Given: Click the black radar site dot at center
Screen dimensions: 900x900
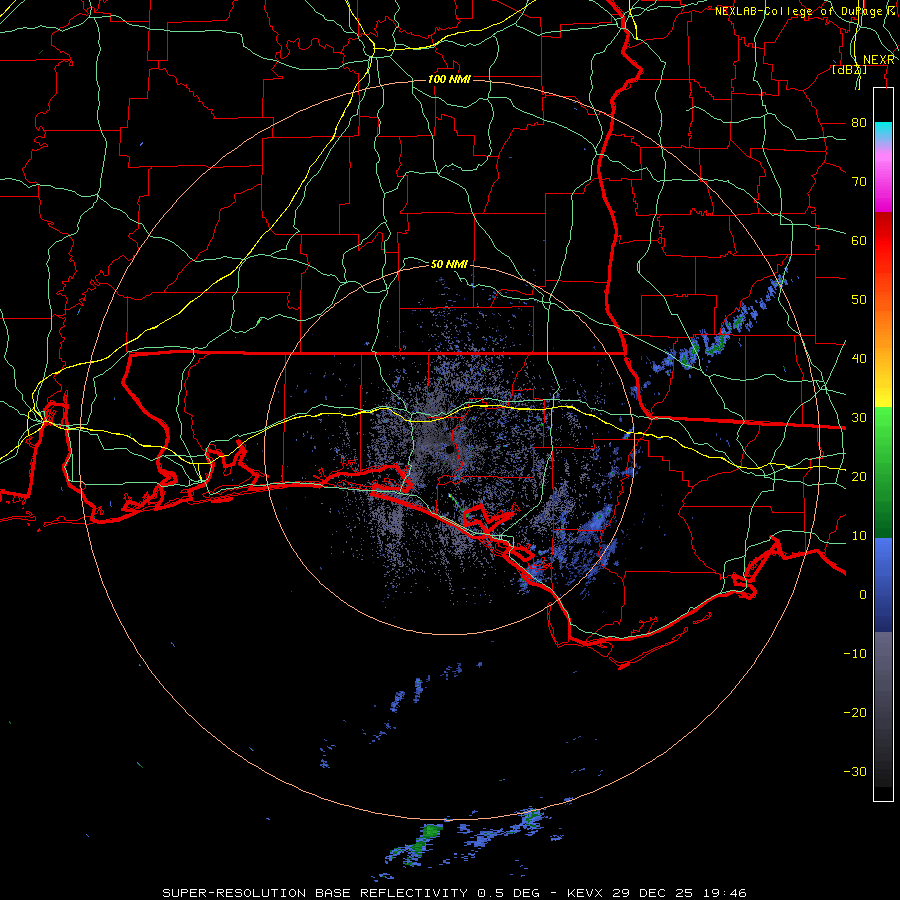Looking at the screenshot, I should [450, 450].
